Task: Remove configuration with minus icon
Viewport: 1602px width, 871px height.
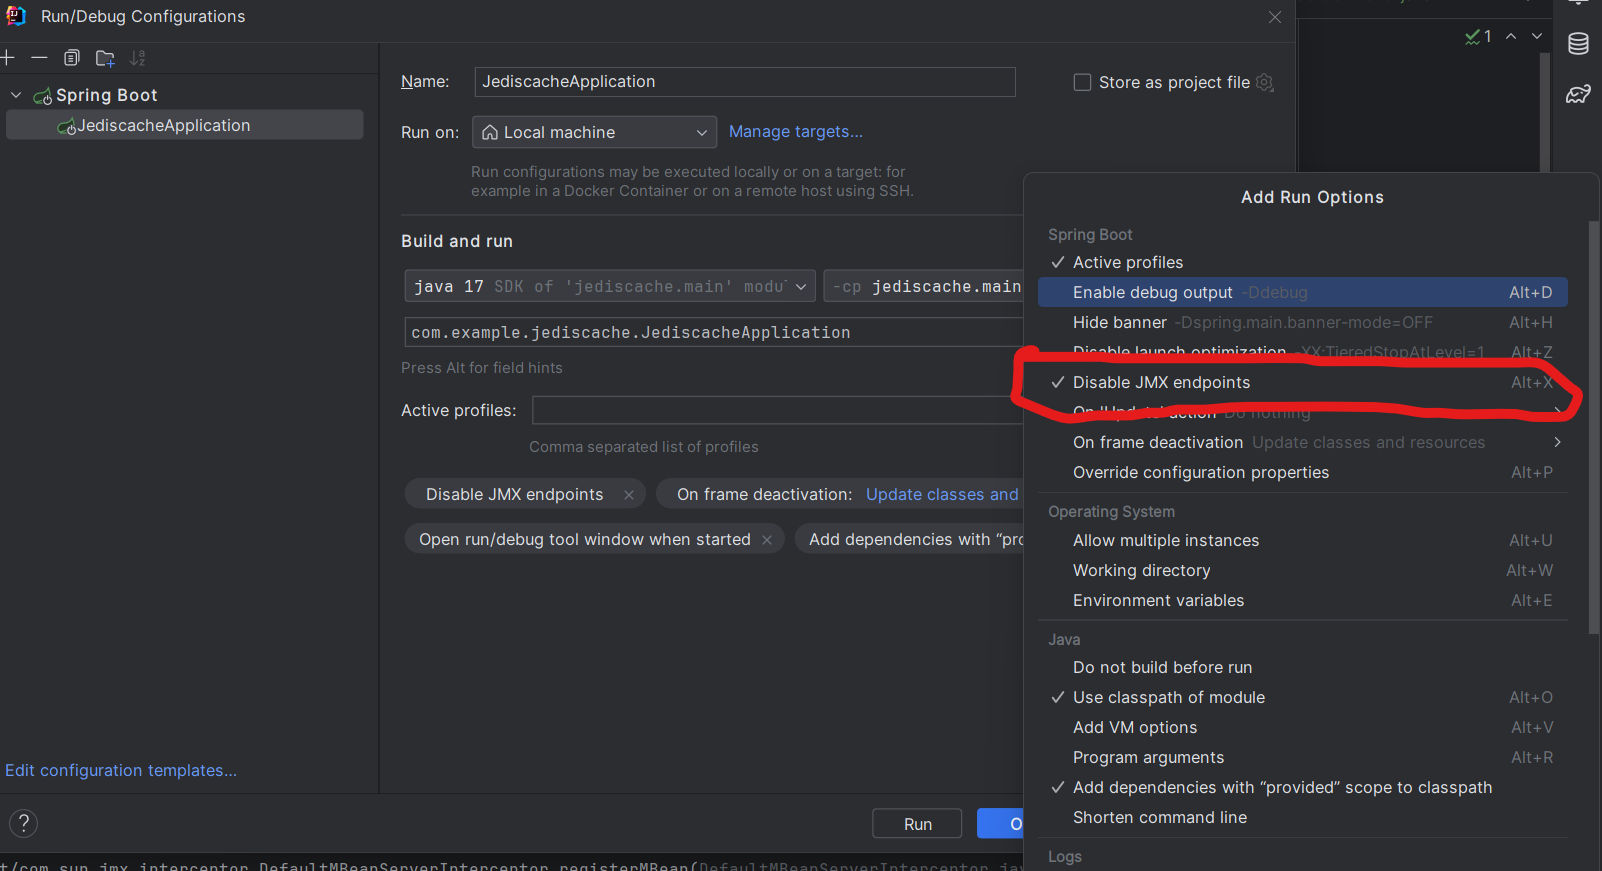Action: 39,58
